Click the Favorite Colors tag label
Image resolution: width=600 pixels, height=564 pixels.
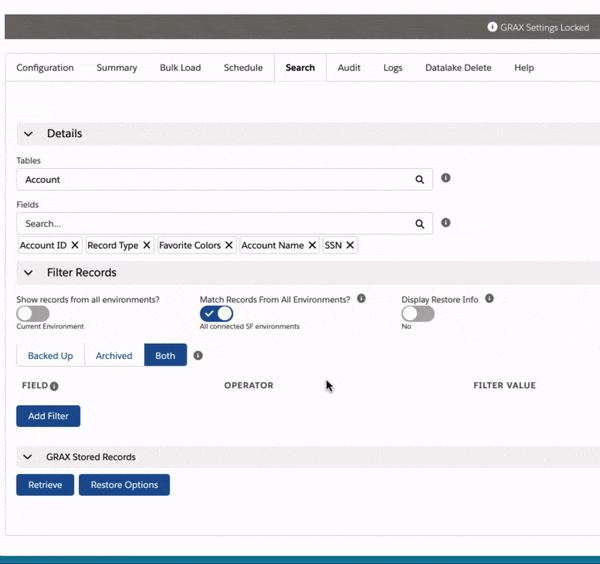(x=190, y=245)
